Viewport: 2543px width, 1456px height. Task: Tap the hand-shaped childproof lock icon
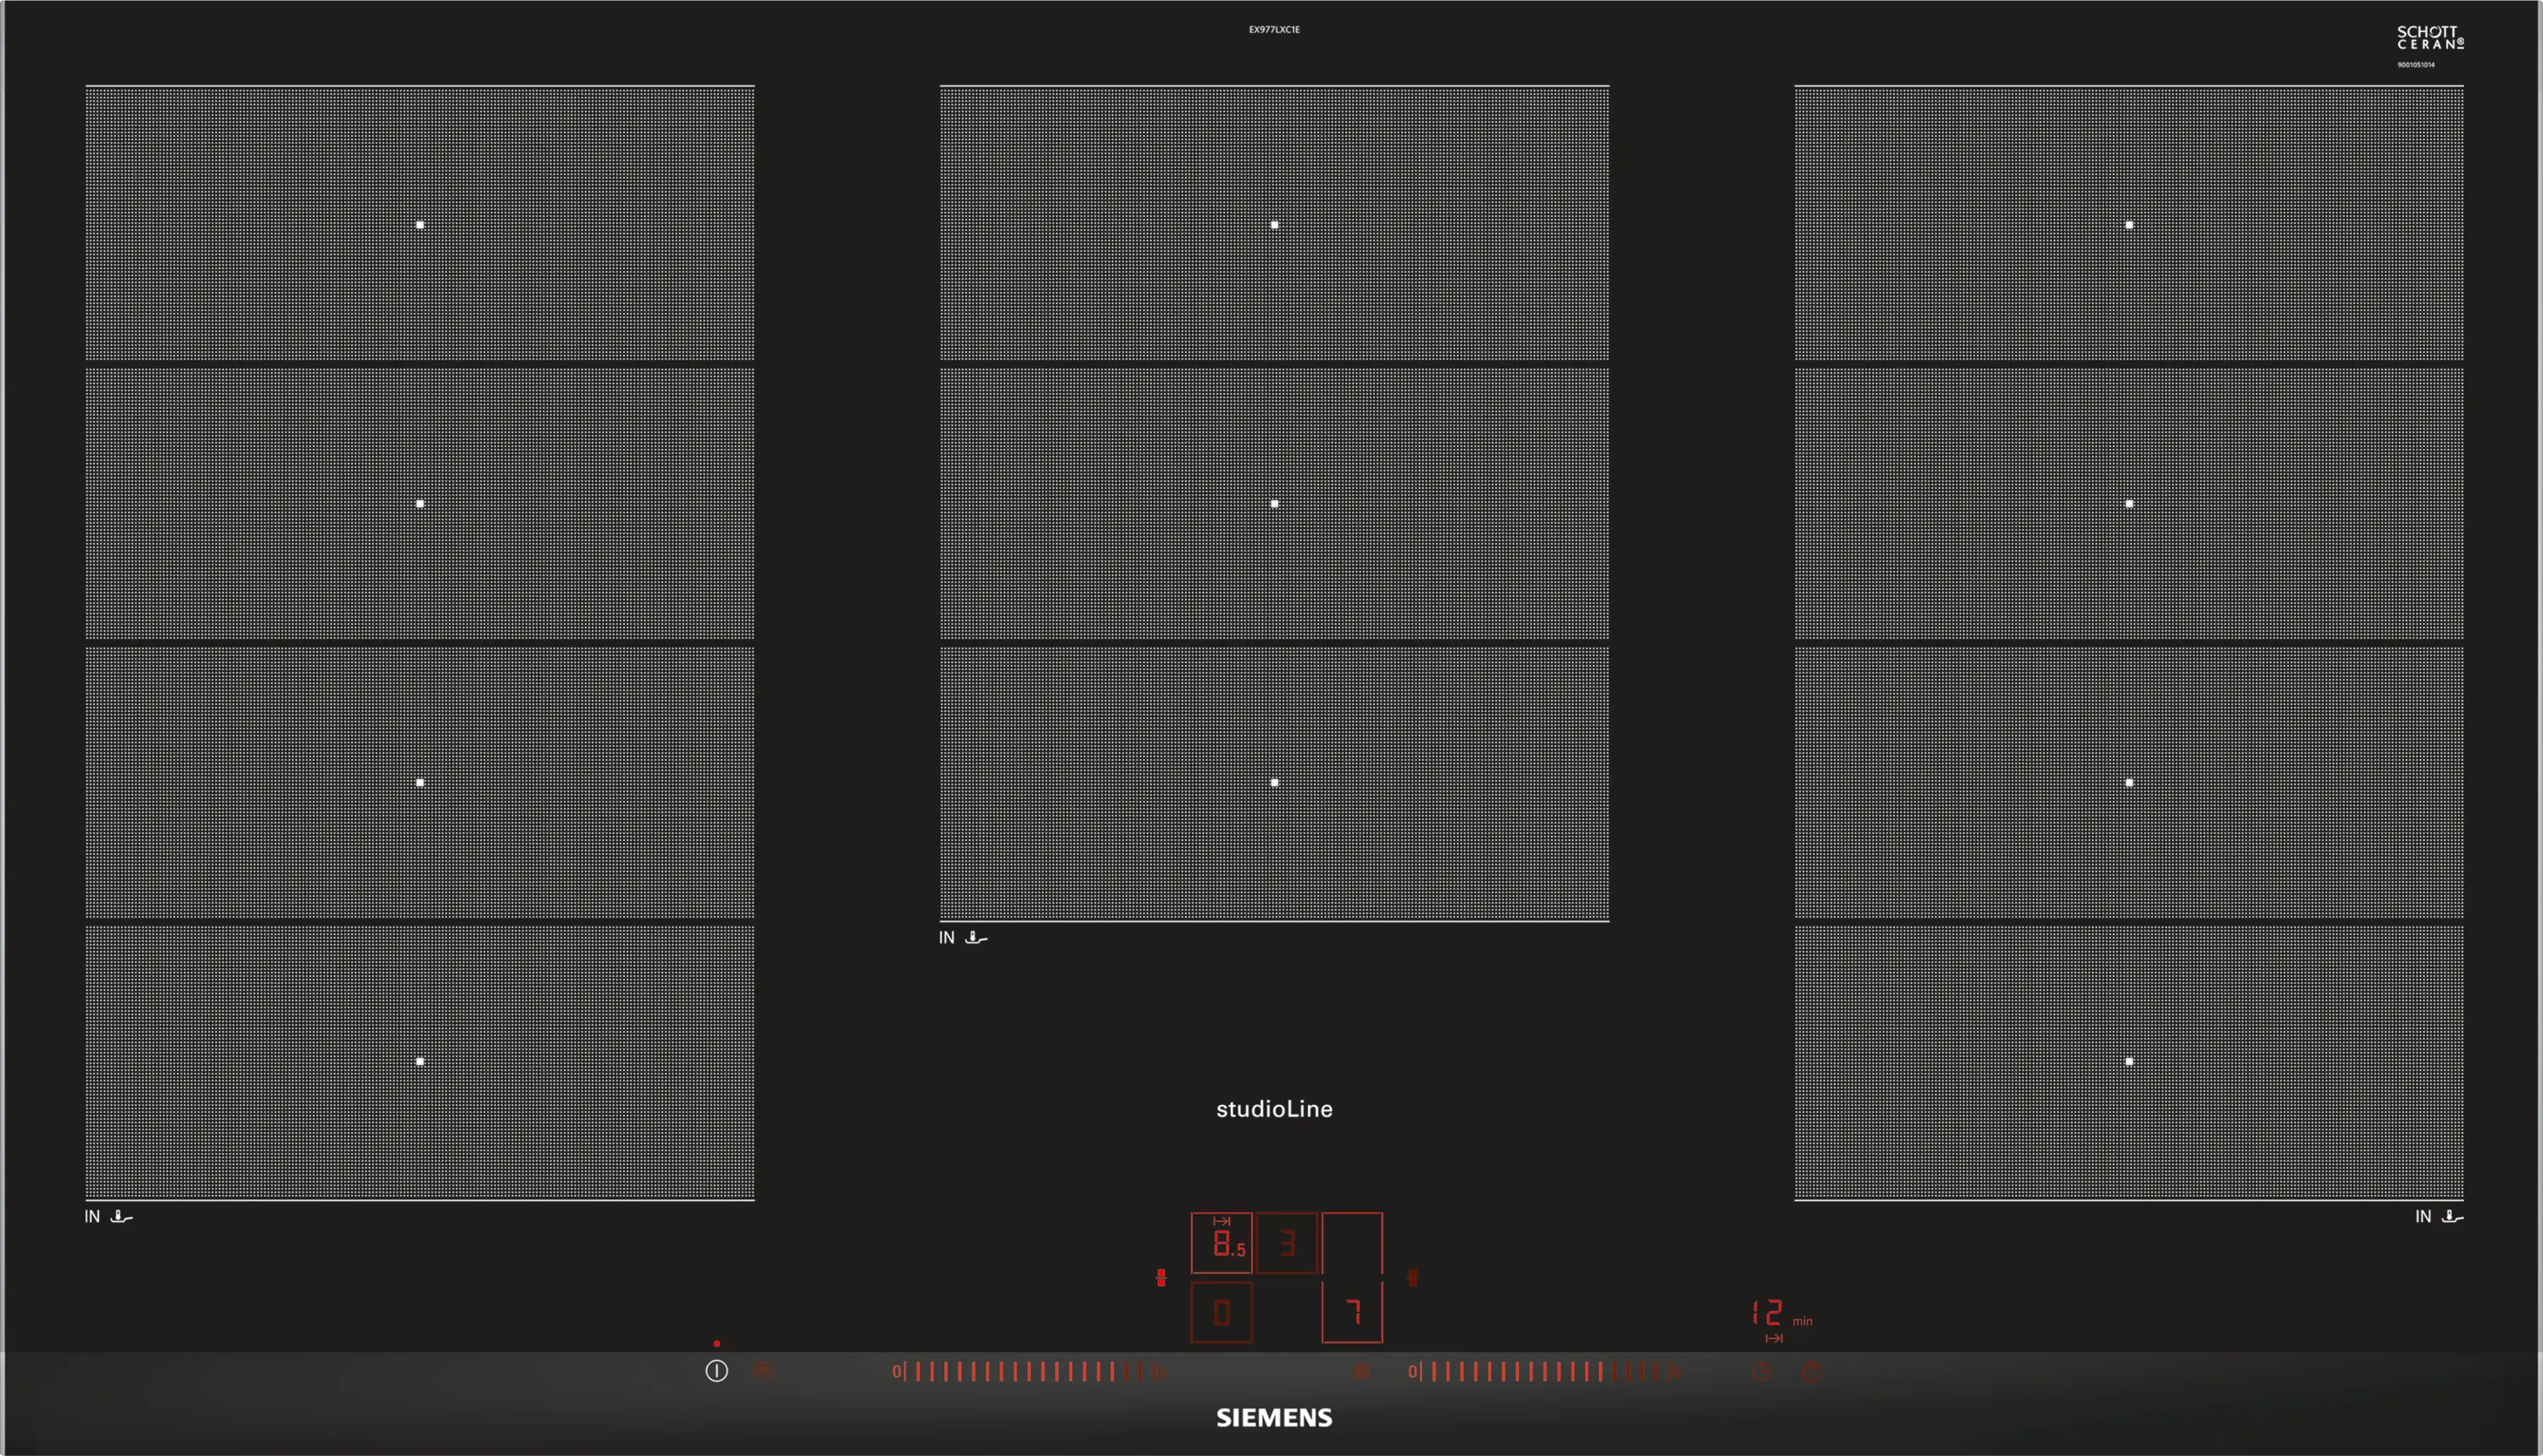pyautogui.click(x=763, y=1371)
